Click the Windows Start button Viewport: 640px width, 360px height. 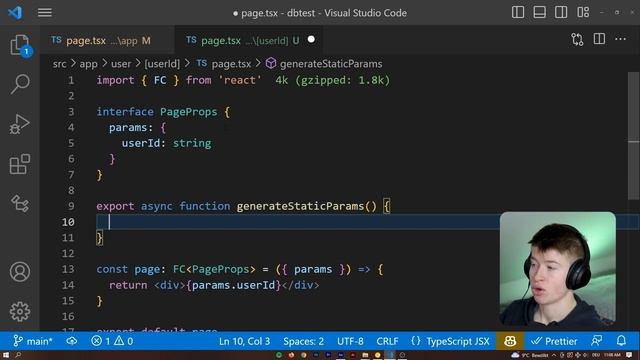(x=6, y=355)
